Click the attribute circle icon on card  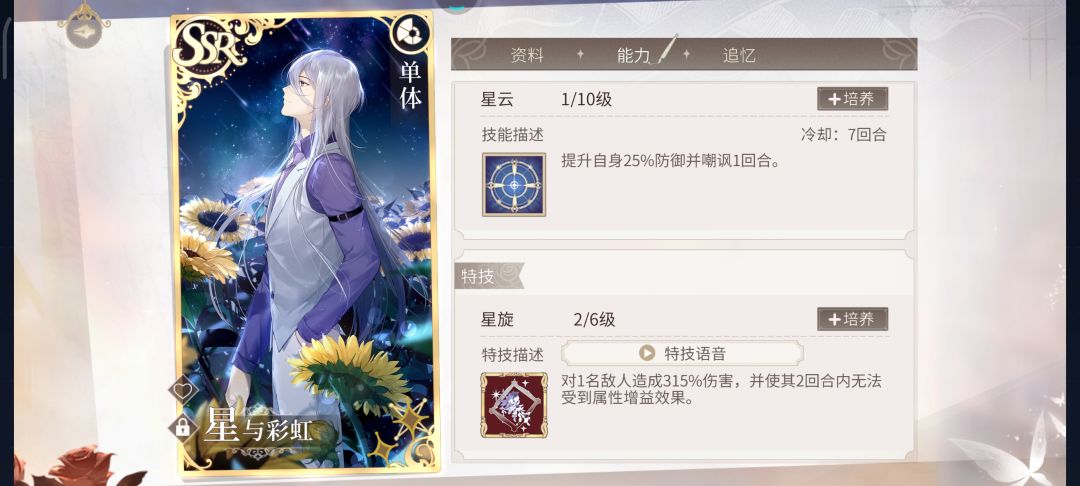410,33
